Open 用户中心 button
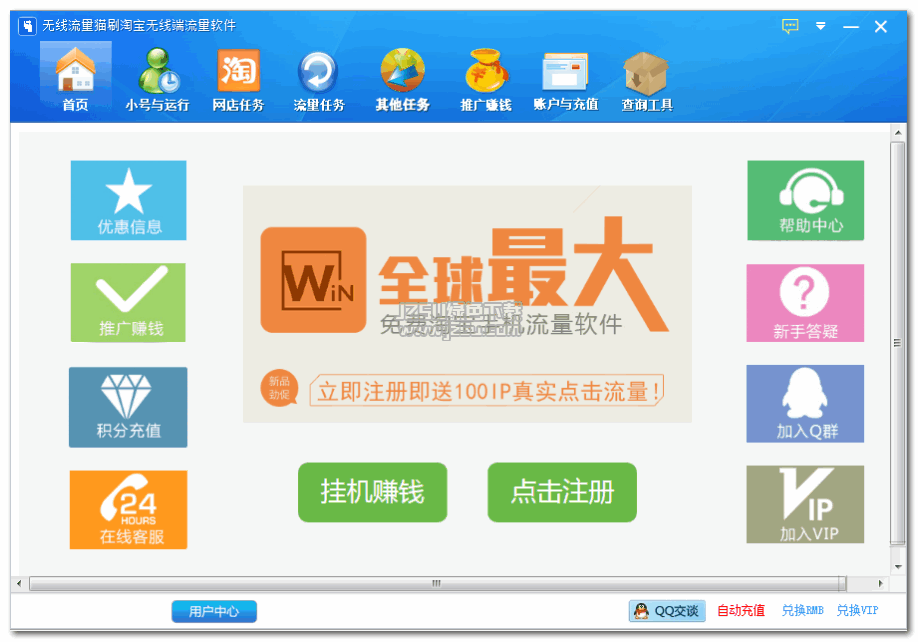Viewport: 918px width, 642px height. 214,612
